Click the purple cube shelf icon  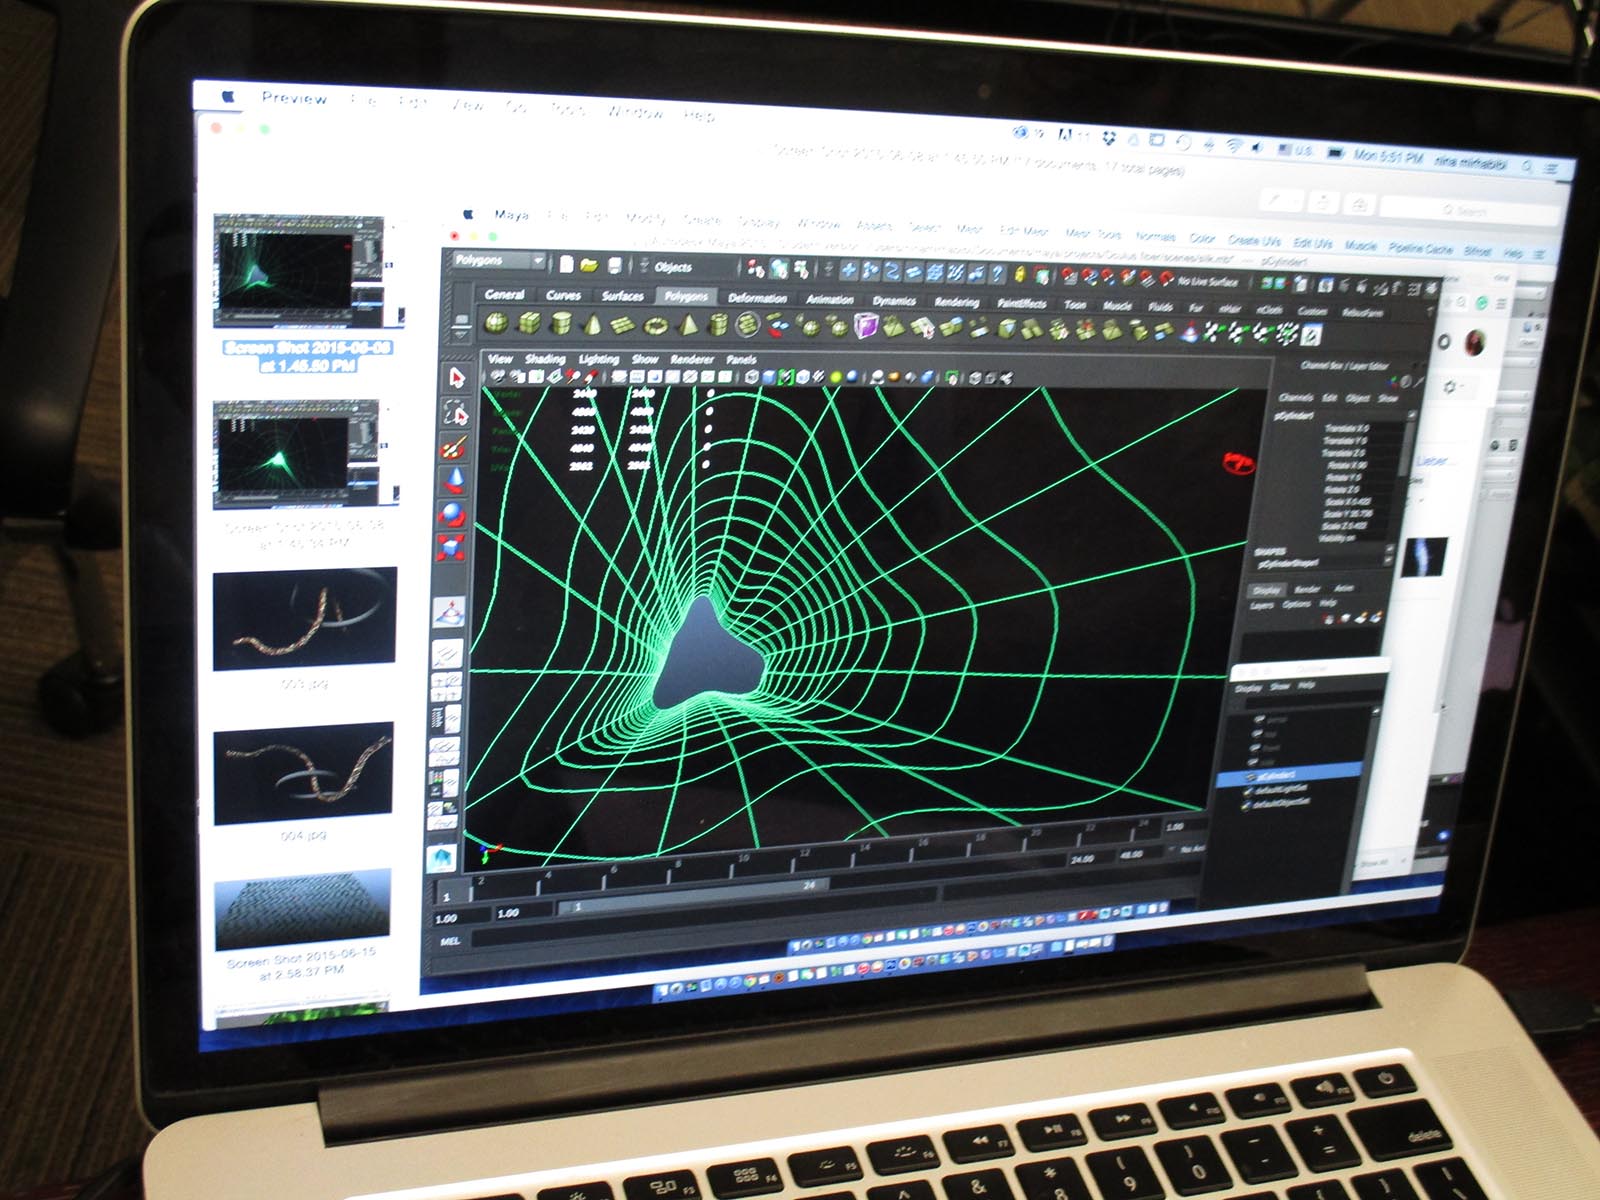pos(865,326)
